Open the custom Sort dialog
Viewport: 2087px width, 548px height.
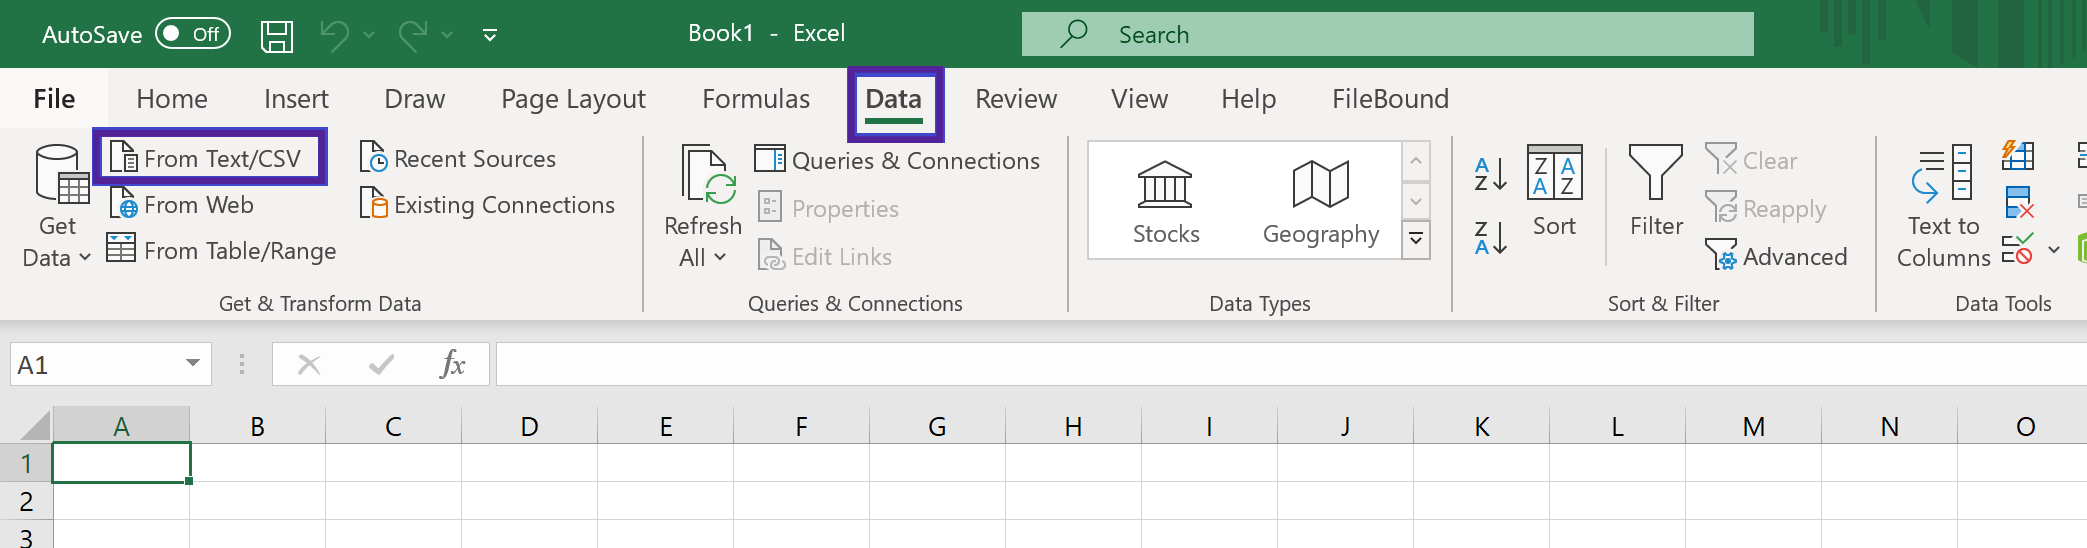click(x=1554, y=192)
